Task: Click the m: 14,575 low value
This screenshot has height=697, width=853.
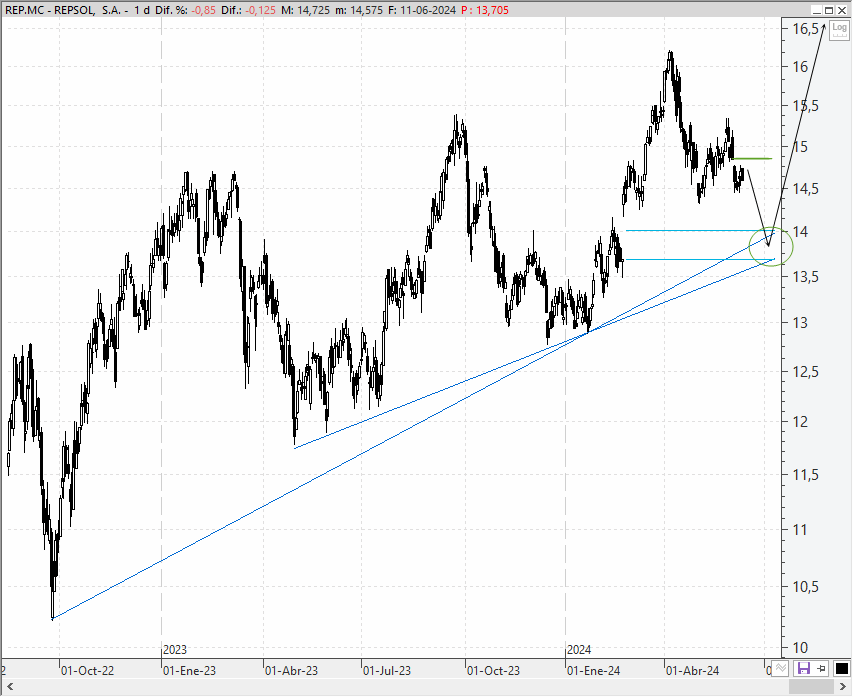Action: point(358,10)
